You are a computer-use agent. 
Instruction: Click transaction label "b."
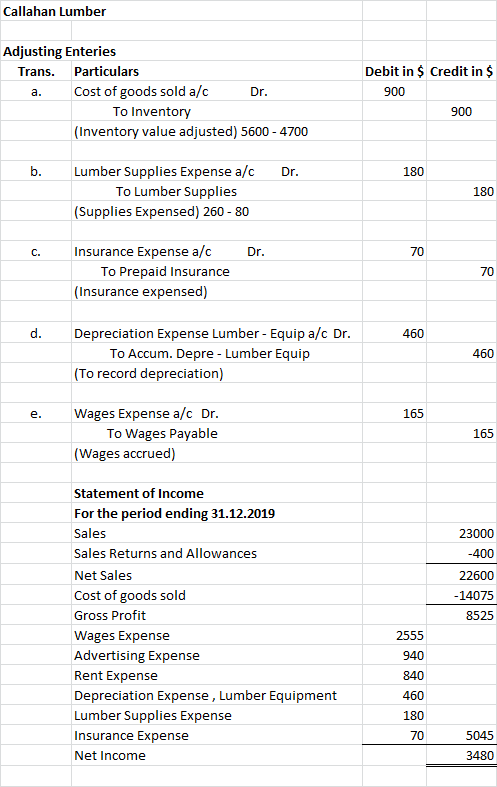(36, 172)
